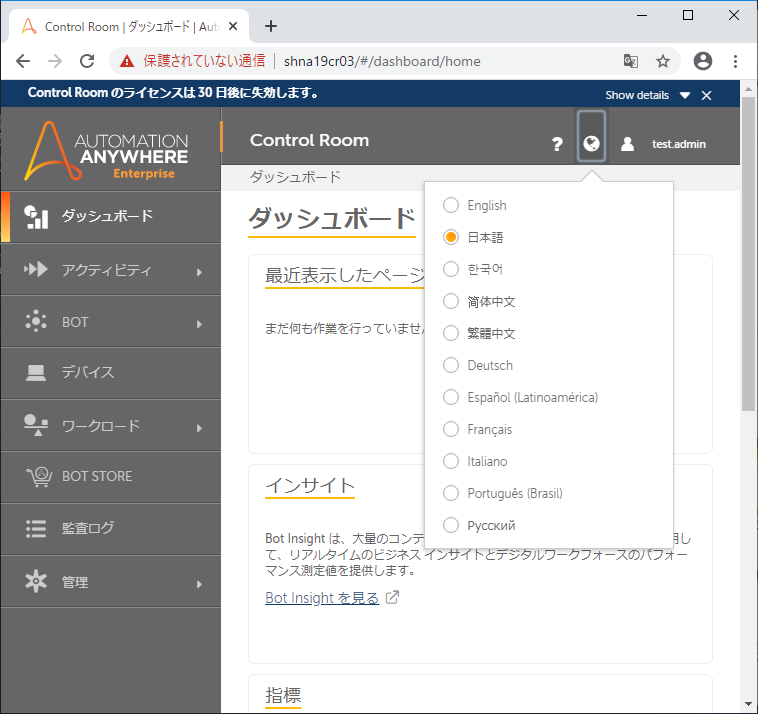Click the ダッシュボード sidebar chart icon
This screenshot has width=758, height=714.
point(36,217)
